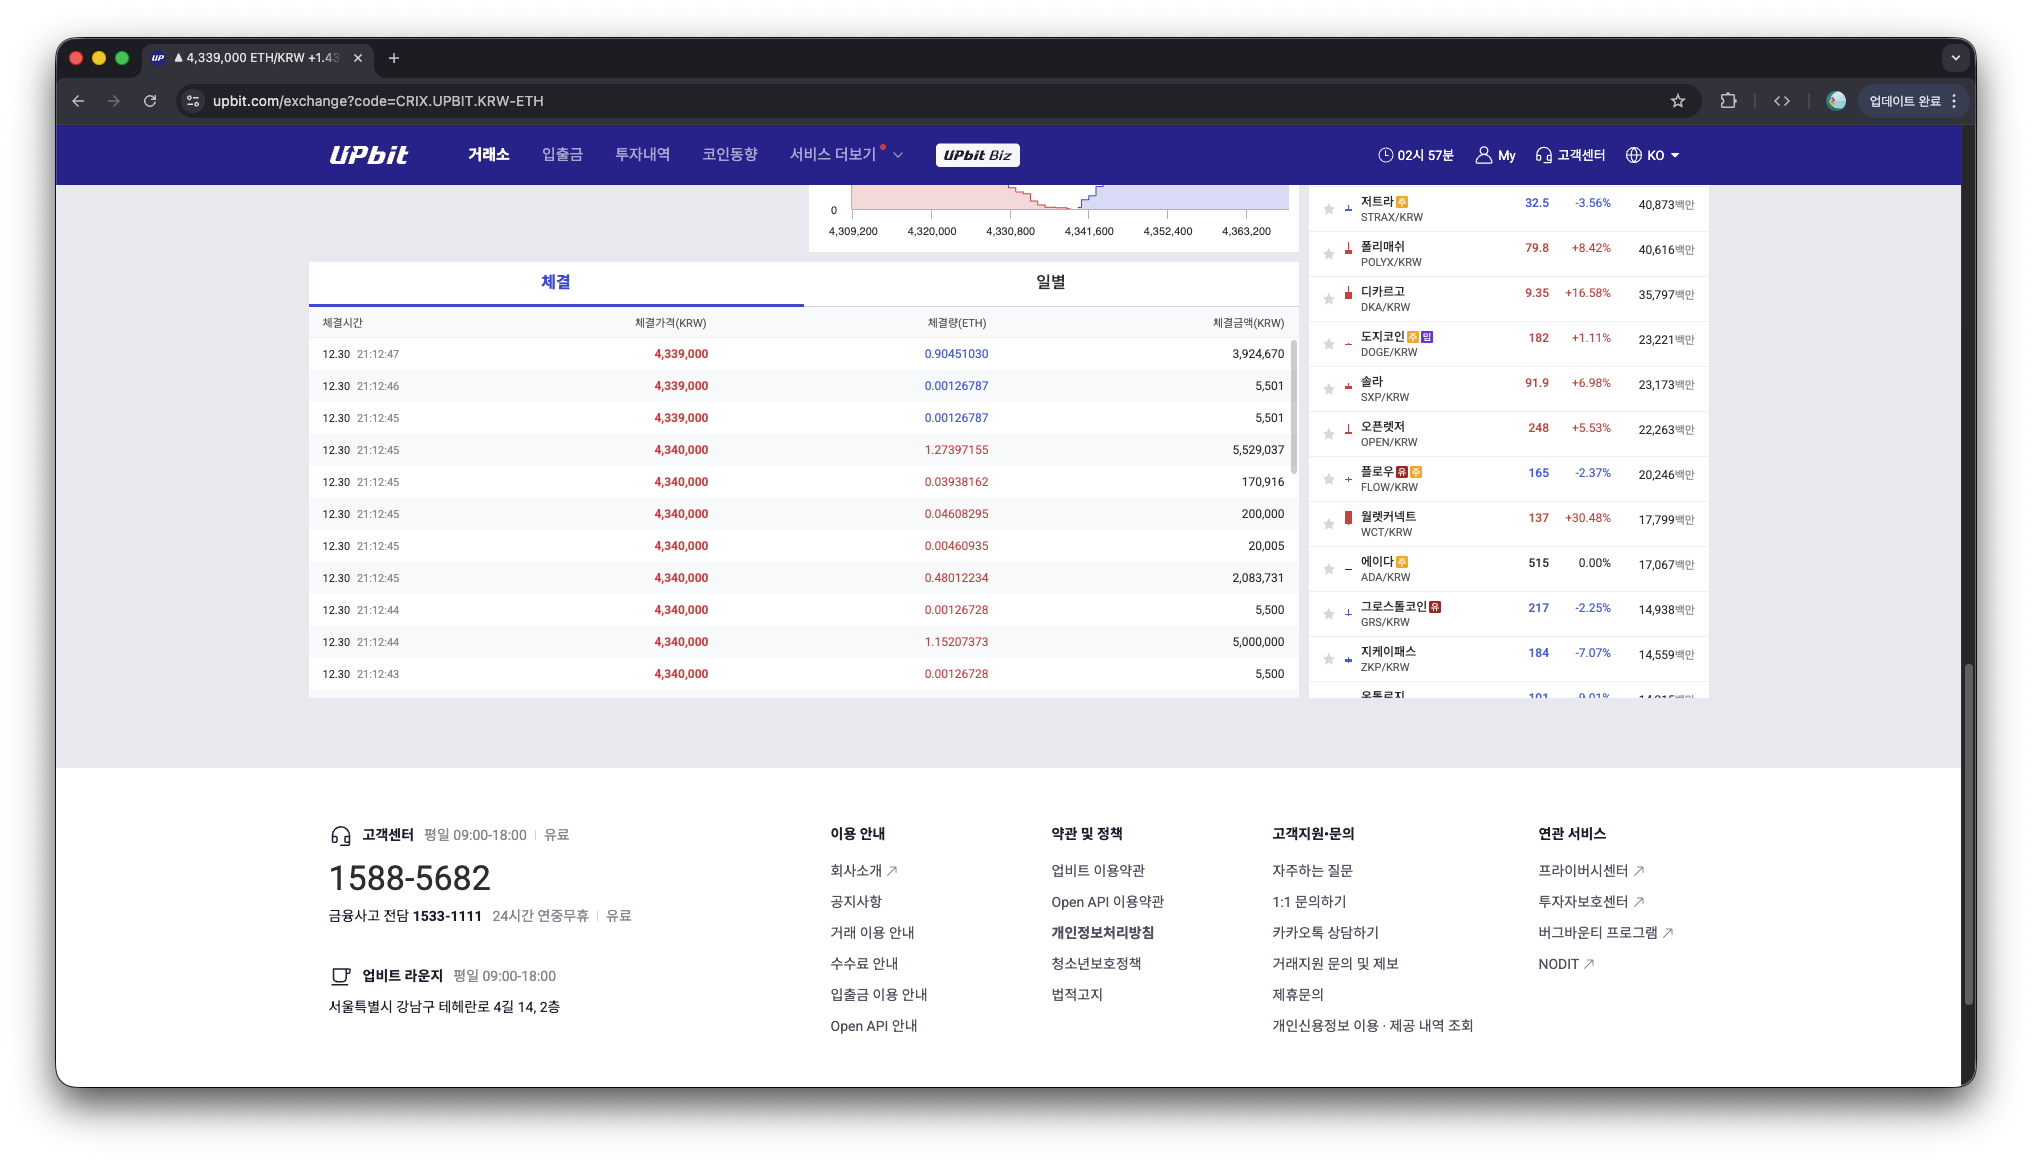
Task: Mark 에이다 as favorite
Action: point(1329,568)
